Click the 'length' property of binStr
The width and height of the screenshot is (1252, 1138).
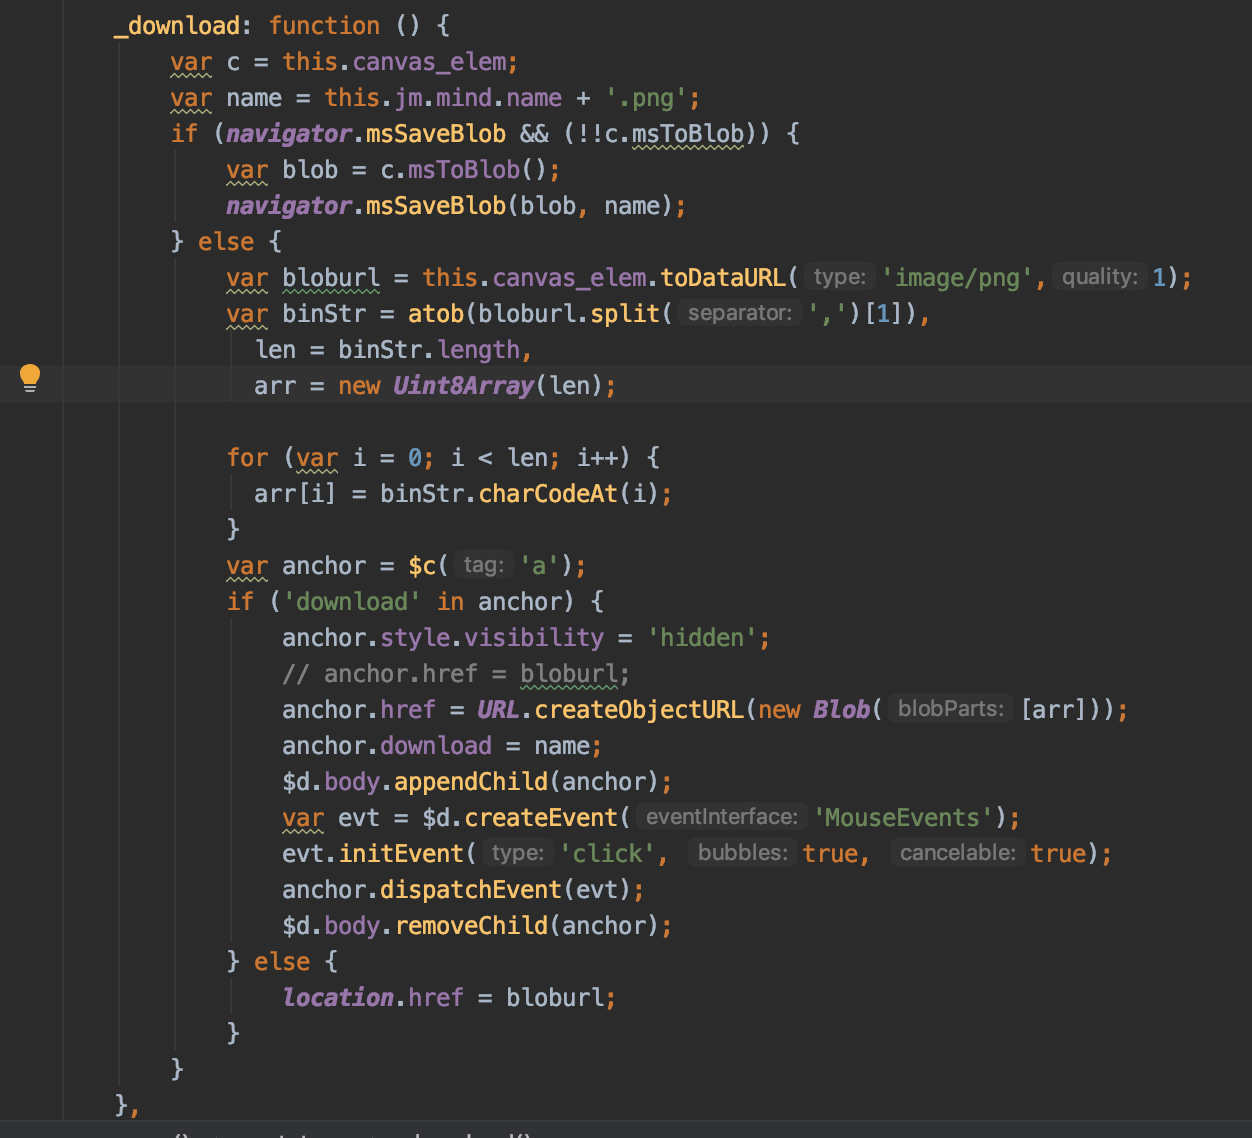click(x=479, y=350)
